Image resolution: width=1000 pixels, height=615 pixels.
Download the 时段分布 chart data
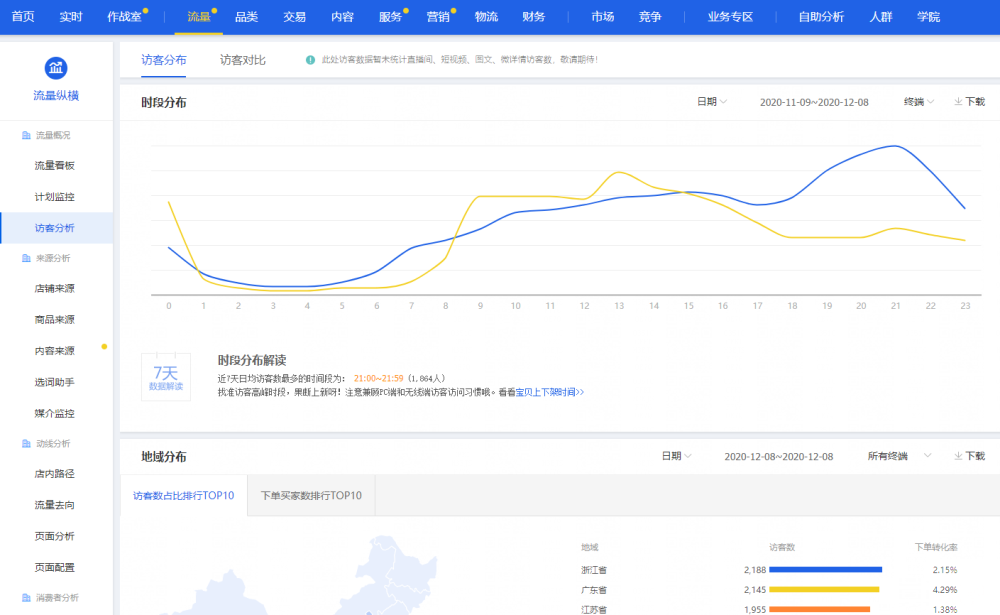tap(969, 102)
